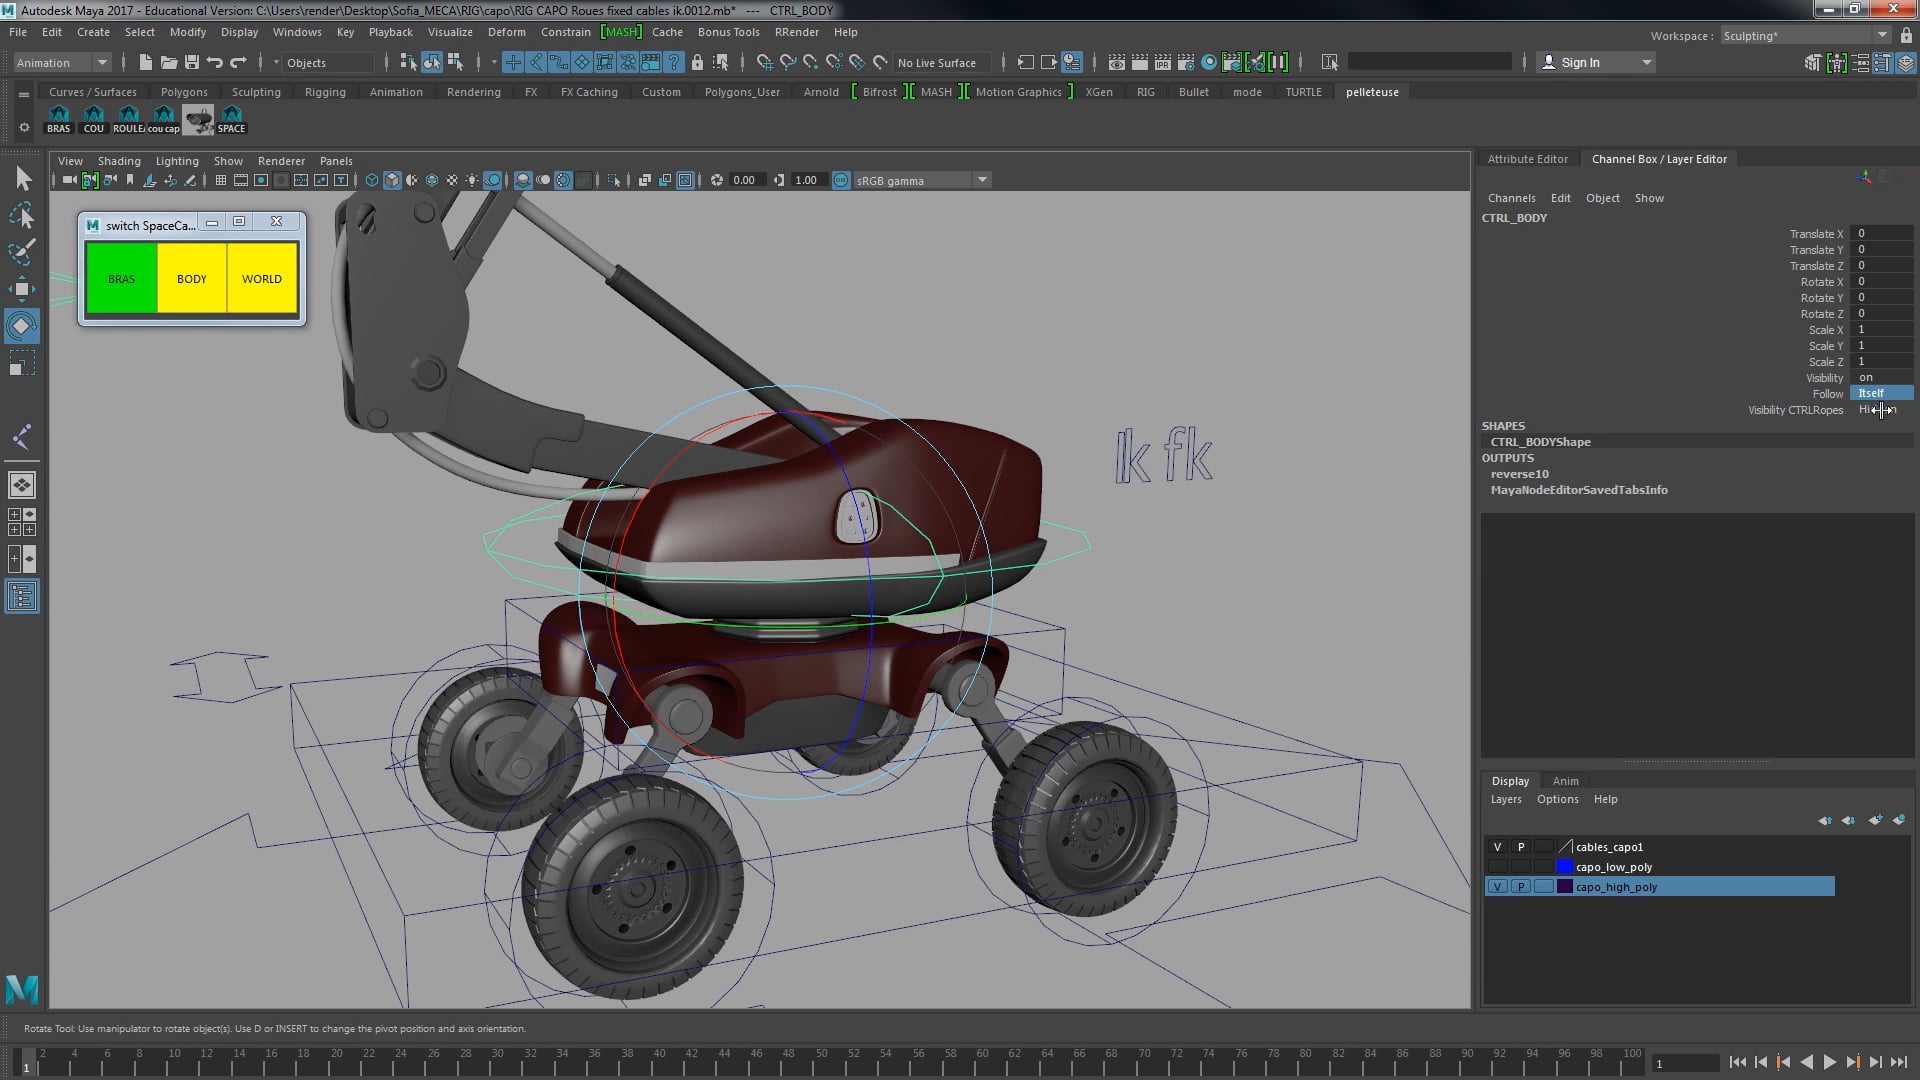Toggle the P box of cables_capo1 layer
Screen dimensions: 1920x1080
[1521, 847]
